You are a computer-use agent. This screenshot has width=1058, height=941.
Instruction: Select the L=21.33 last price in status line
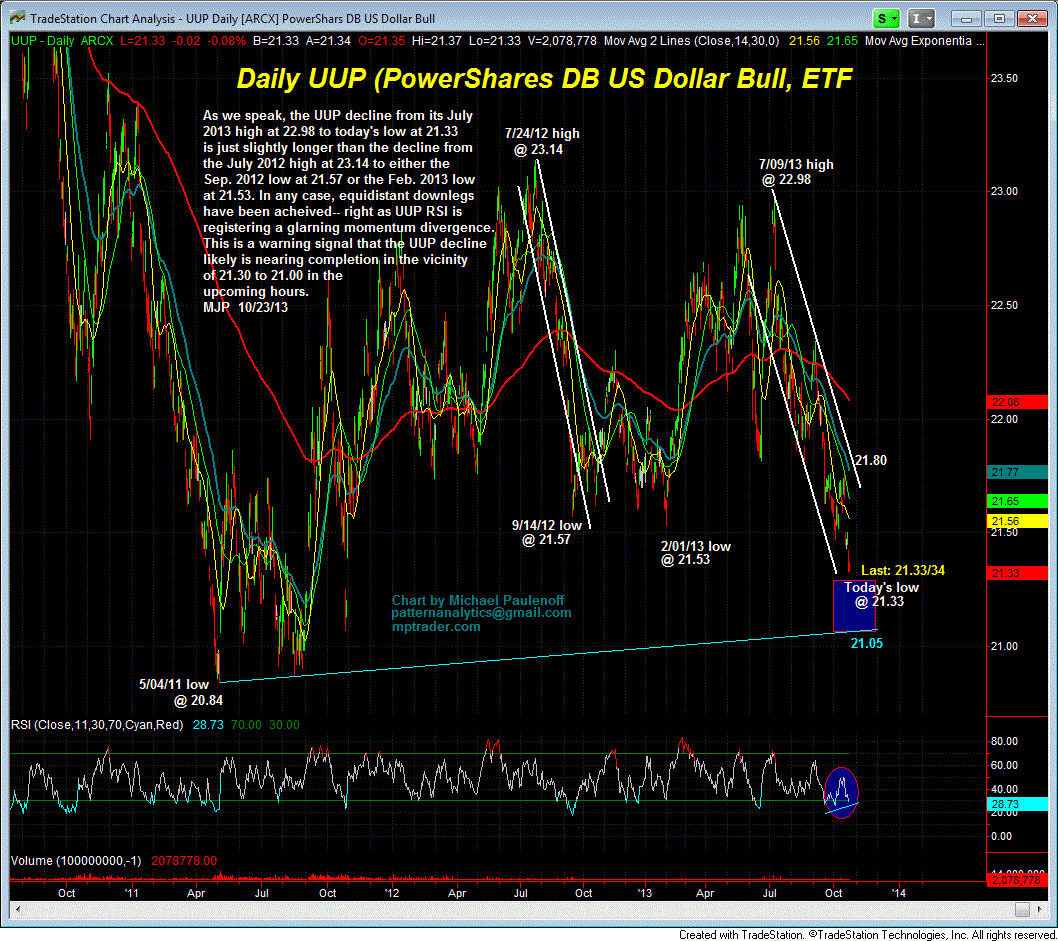pyautogui.click(x=142, y=40)
